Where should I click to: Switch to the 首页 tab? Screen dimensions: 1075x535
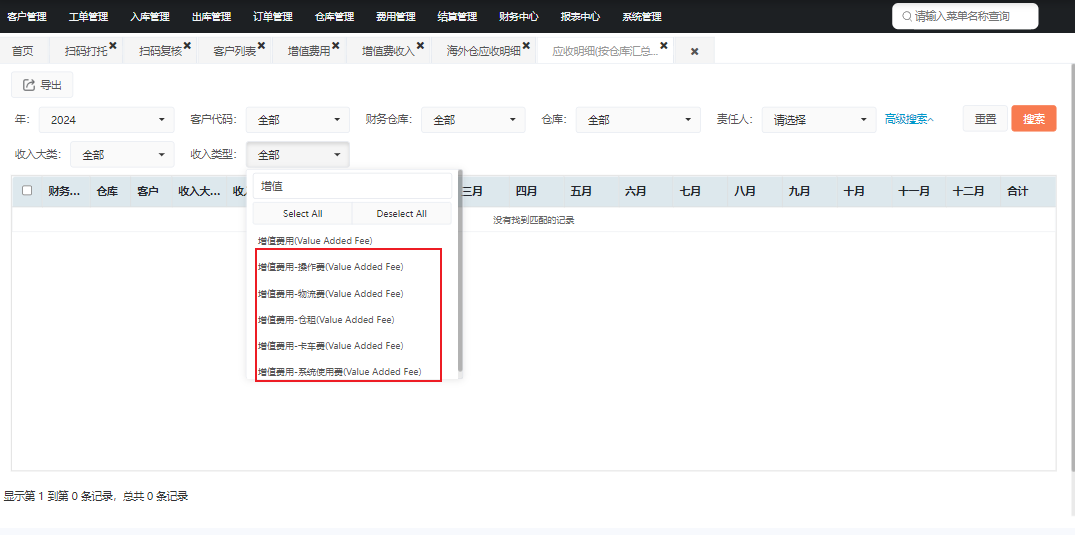tap(23, 51)
